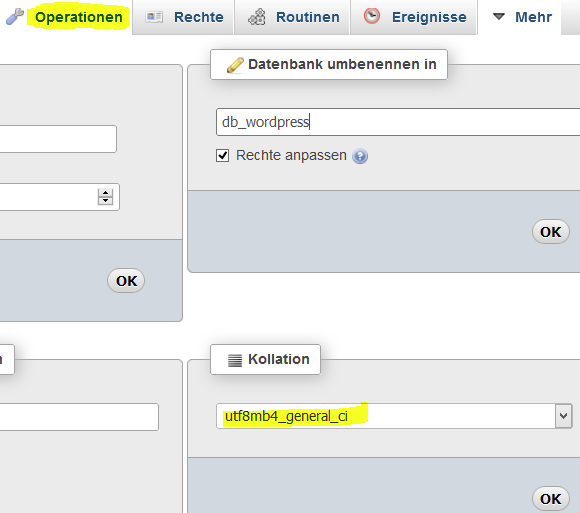Click the down-triangle icon beside Mehr

(499, 17)
